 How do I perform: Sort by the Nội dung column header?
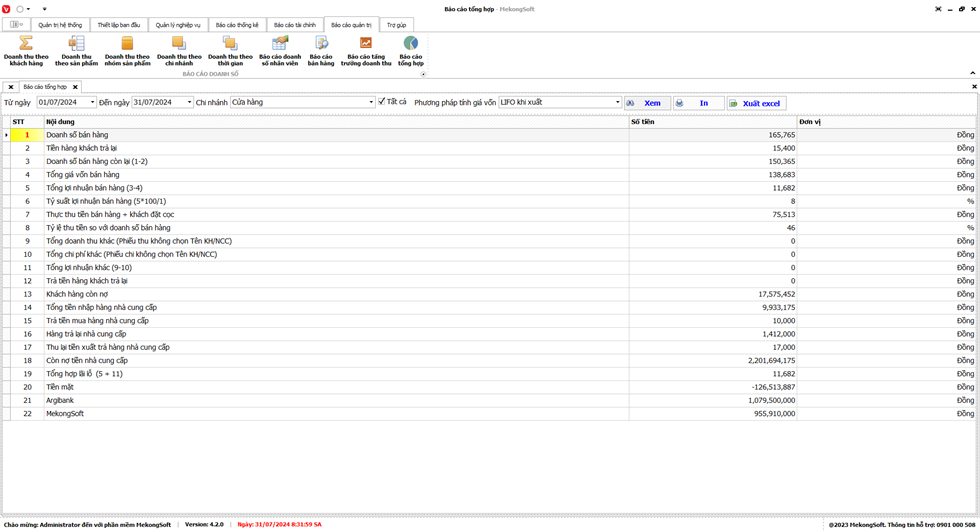pyautogui.click(x=336, y=122)
